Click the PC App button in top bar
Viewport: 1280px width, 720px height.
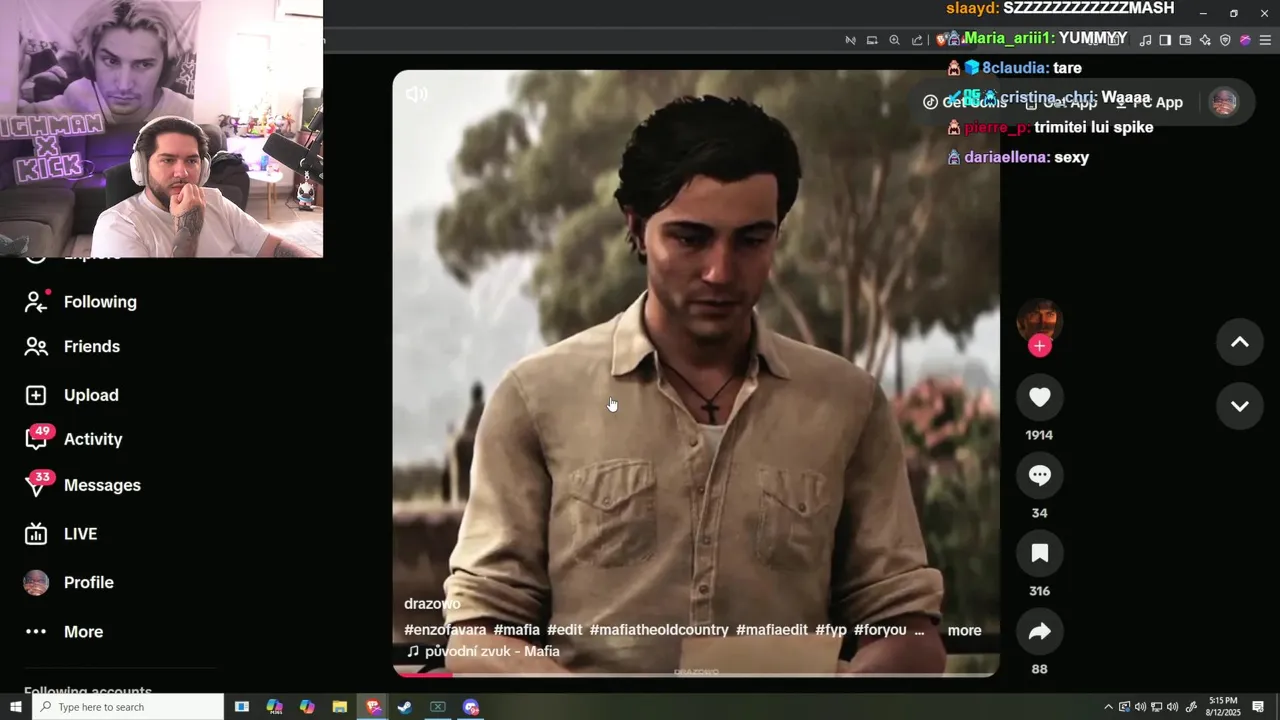[1149, 102]
